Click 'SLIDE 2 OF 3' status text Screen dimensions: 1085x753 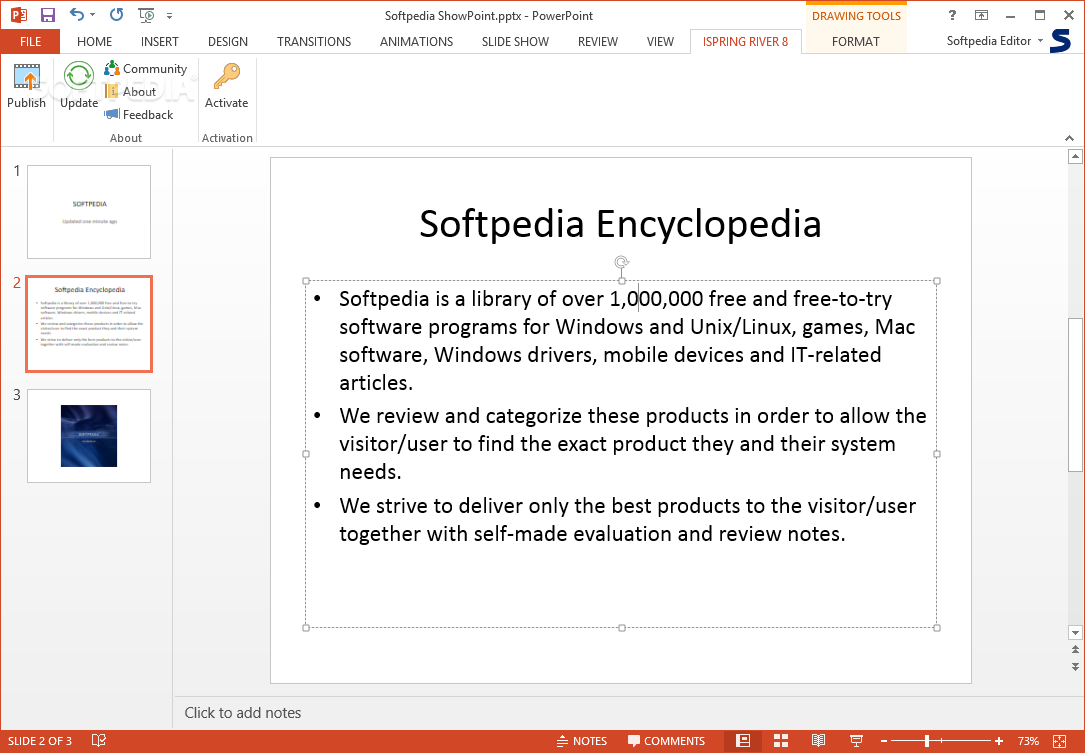tap(39, 741)
